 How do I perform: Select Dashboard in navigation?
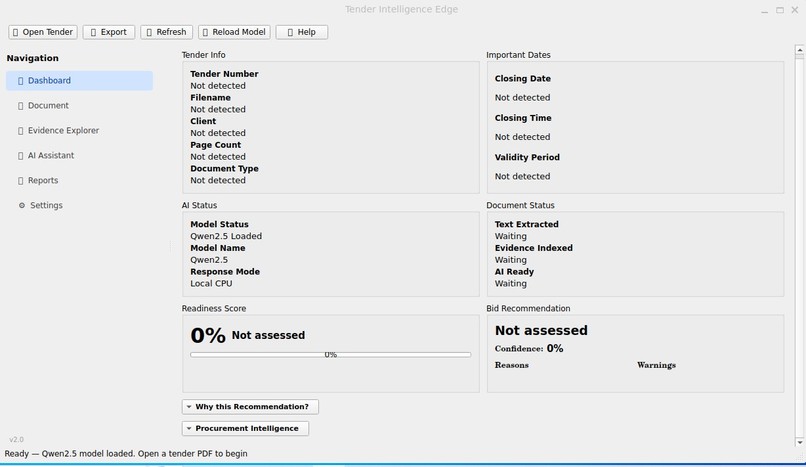click(79, 81)
